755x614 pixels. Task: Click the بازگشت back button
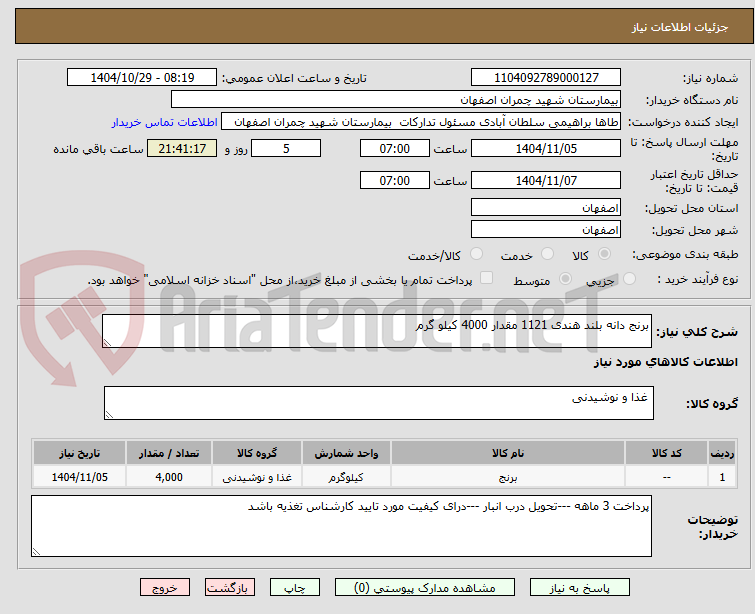coord(230,588)
